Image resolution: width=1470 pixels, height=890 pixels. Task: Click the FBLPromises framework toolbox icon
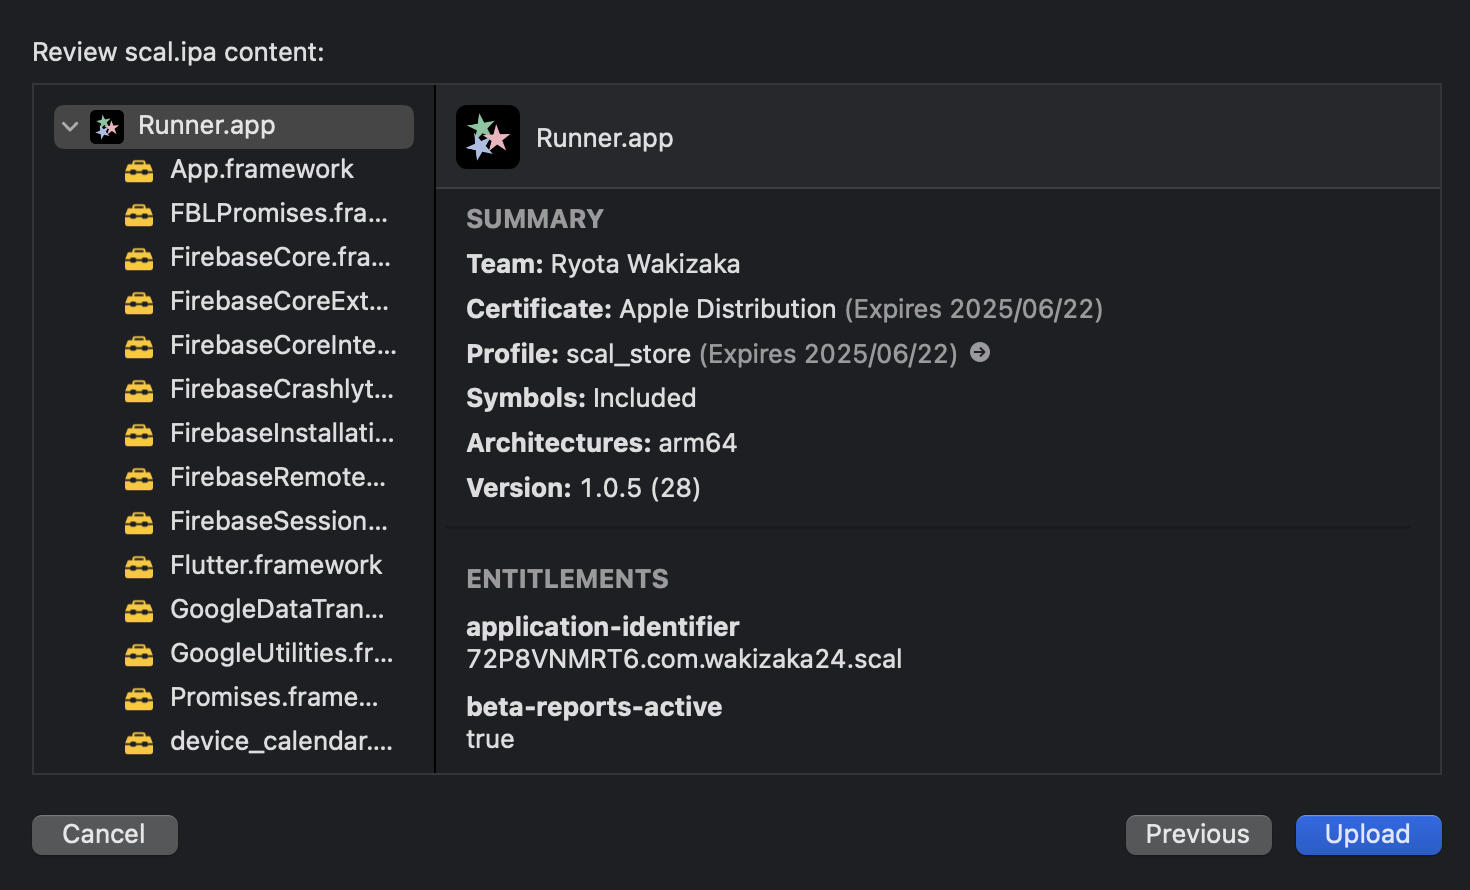click(139, 215)
